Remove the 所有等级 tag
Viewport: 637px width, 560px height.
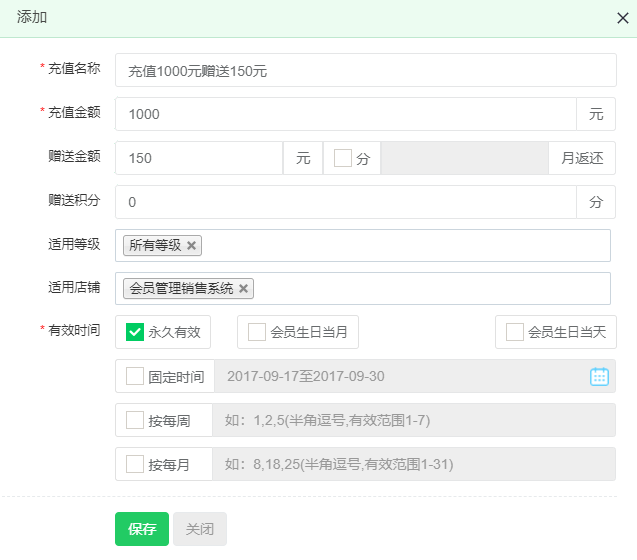tap(191, 245)
